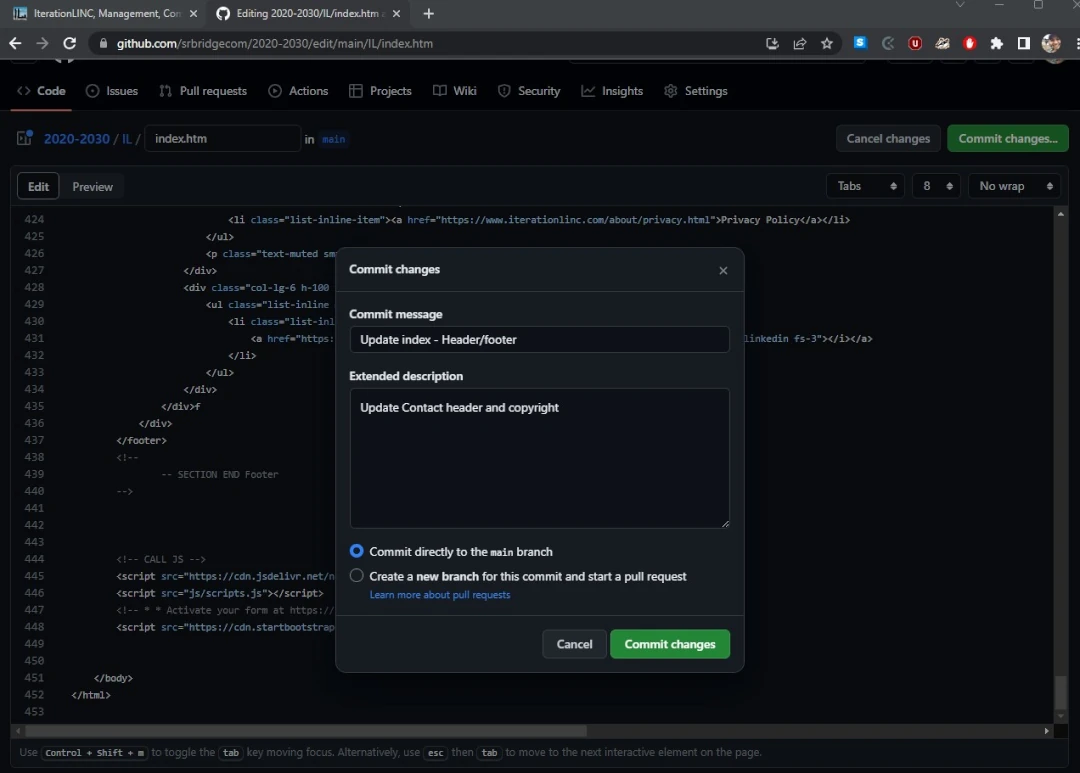Click the Commit message input field
This screenshot has height=773, width=1080.
pyautogui.click(x=539, y=340)
